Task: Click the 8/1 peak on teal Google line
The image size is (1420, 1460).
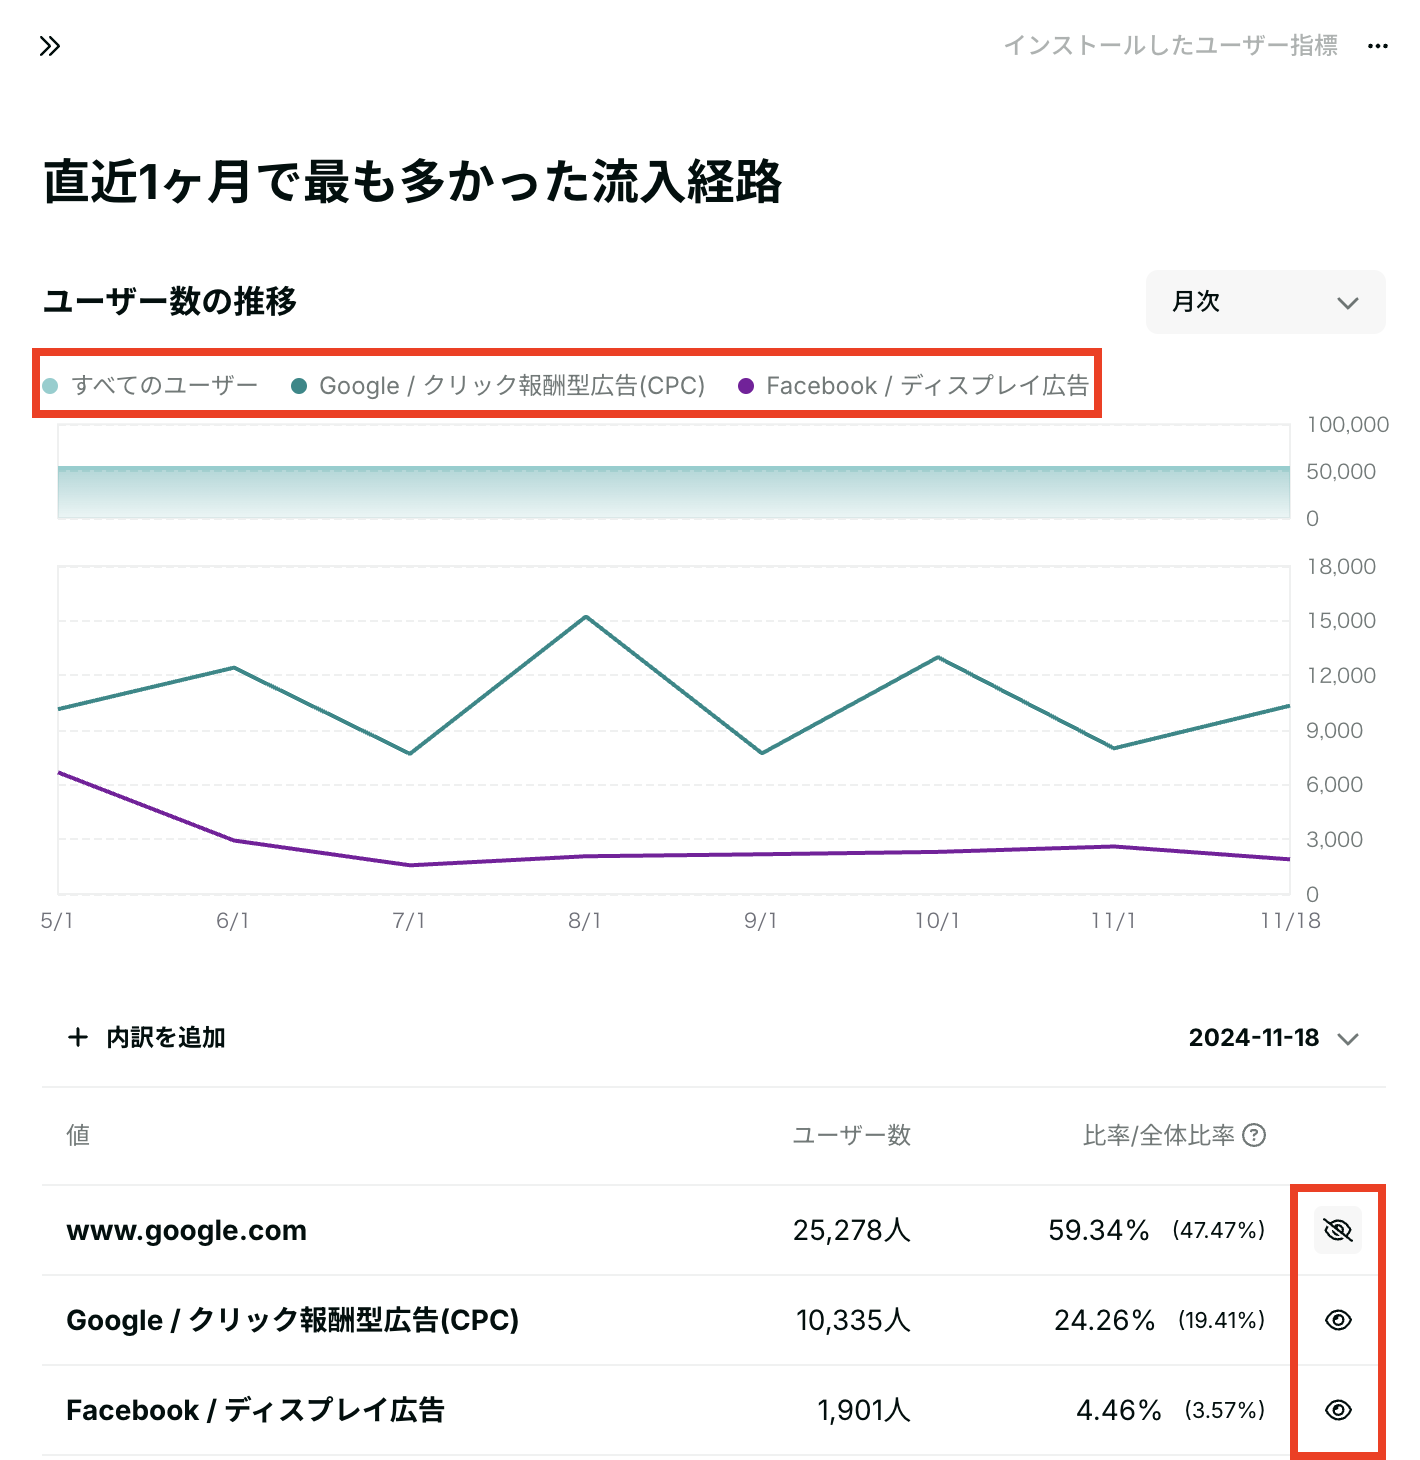Action: (586, 617)
